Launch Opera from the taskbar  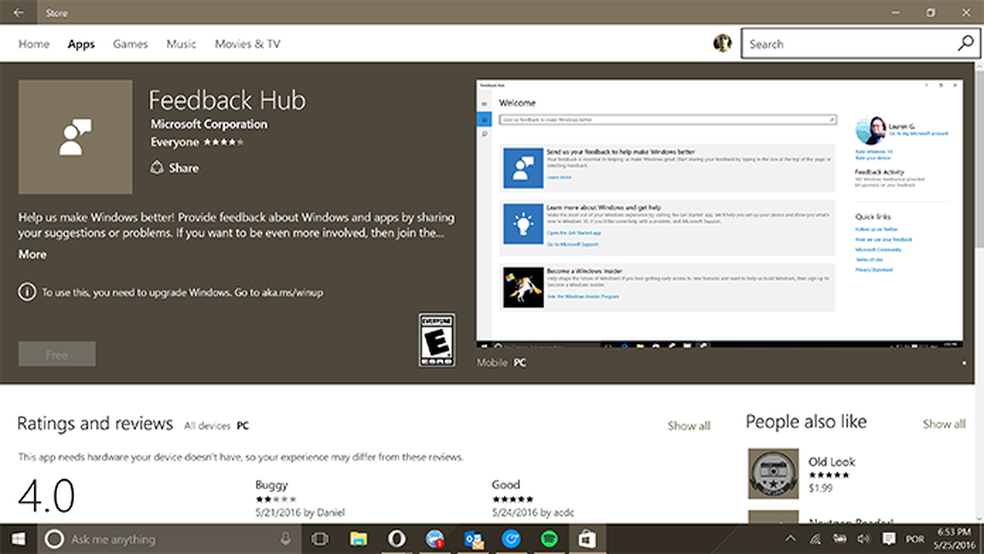(397, 539)
